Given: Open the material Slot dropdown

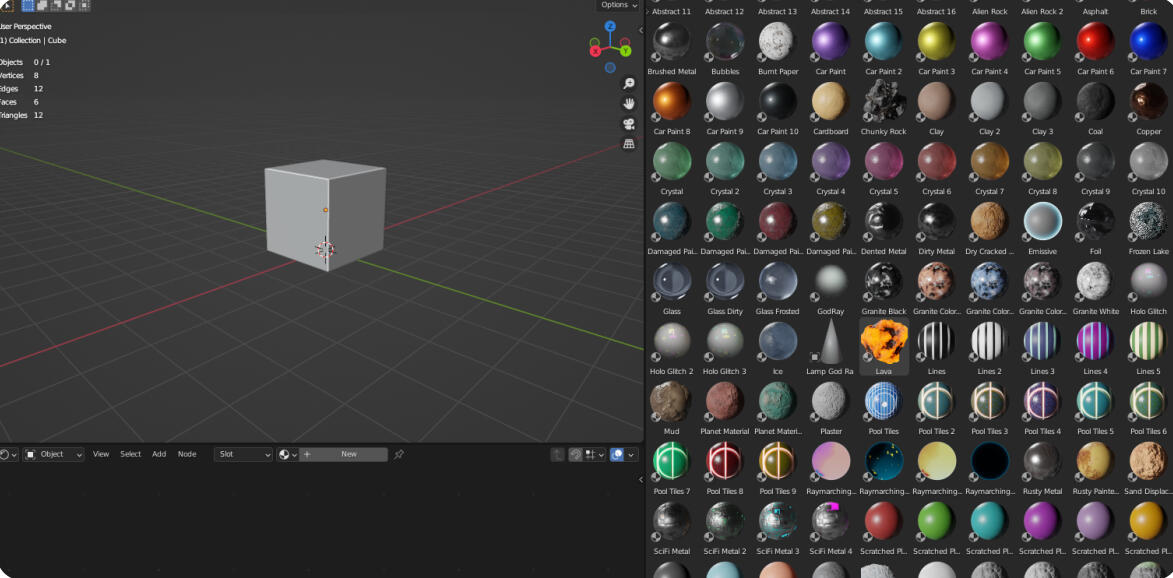Looking at the screenshot, I should click(x=244, y=454).
